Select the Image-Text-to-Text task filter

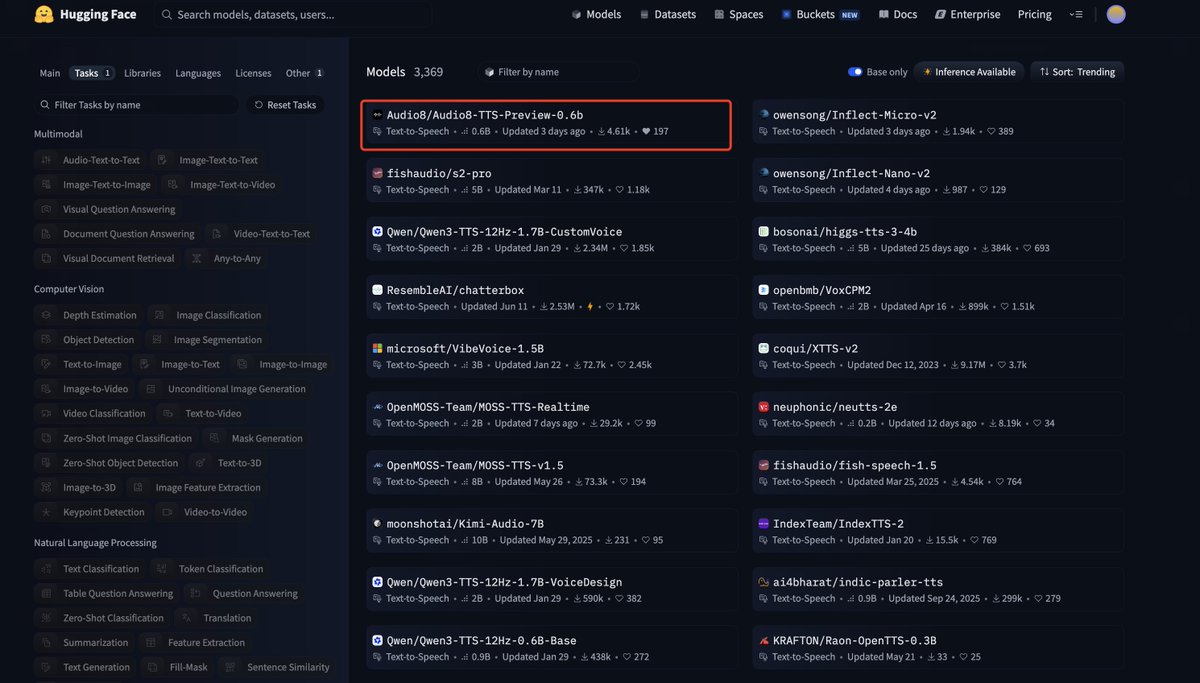[206, 160]
